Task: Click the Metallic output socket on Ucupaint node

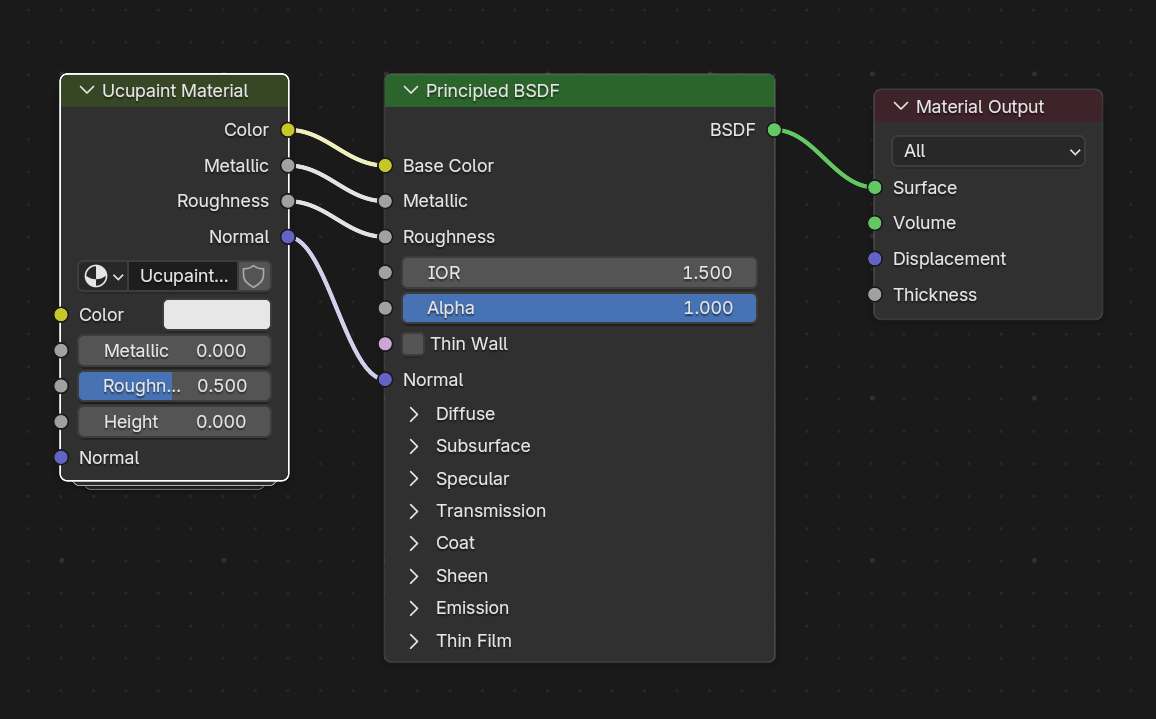Action: point(288,166)
